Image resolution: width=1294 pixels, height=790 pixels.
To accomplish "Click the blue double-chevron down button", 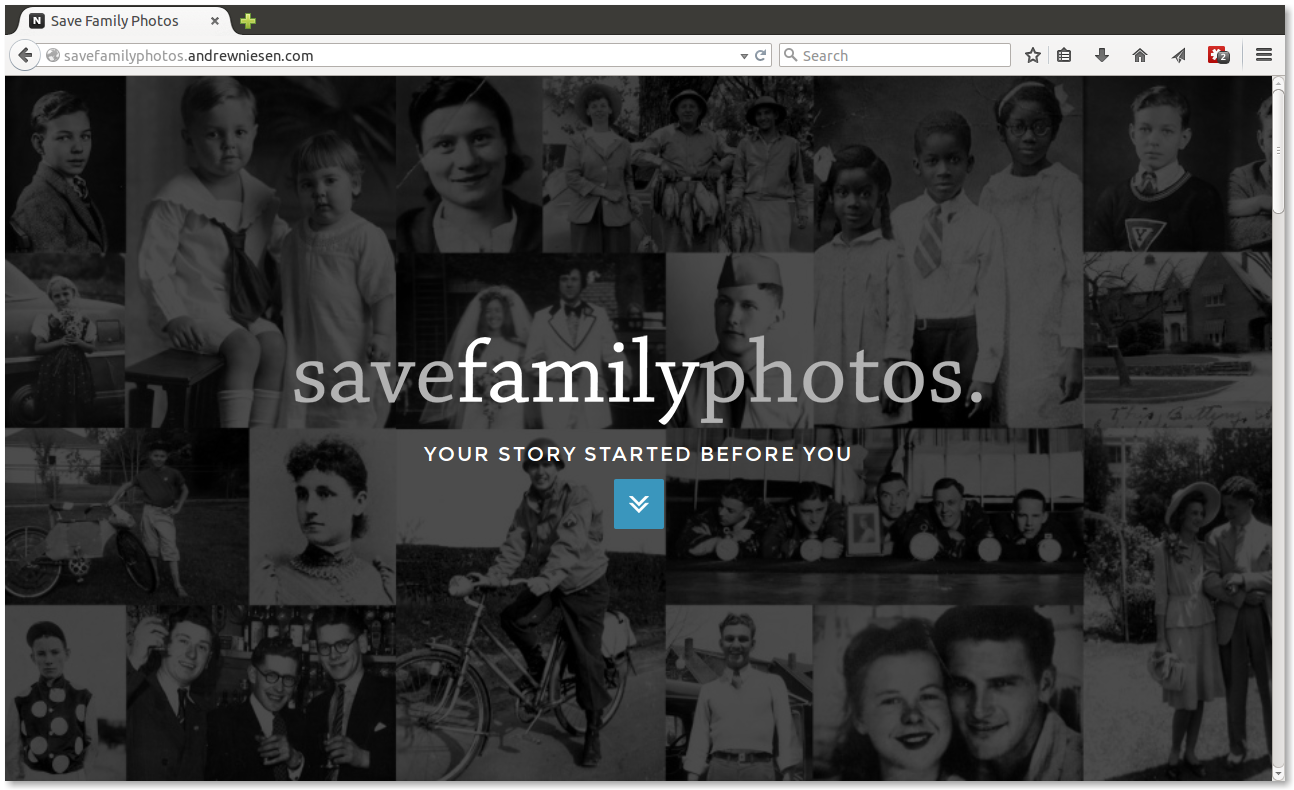I will coord(639,504).
